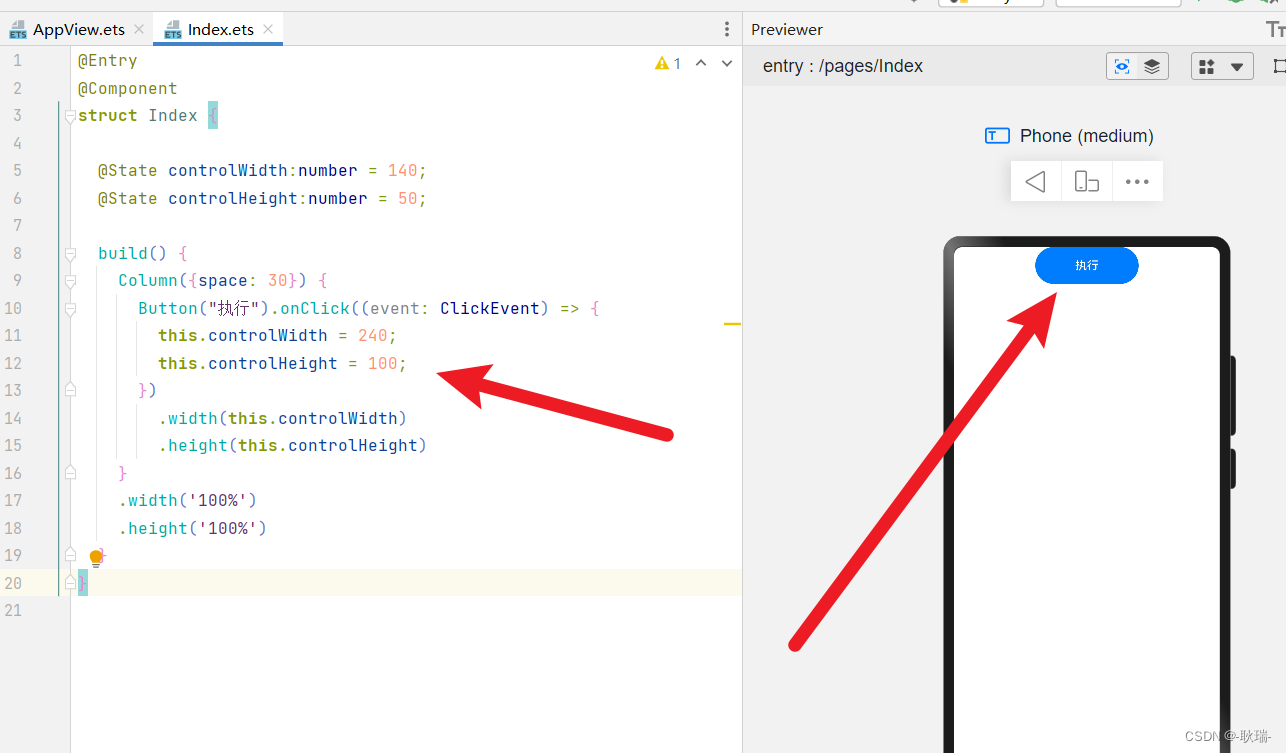Click .height(this.controlHeight) on line 15
The width and height of the screenshot is (1286, 753).
pyautogui.click(x=293, y=446)
